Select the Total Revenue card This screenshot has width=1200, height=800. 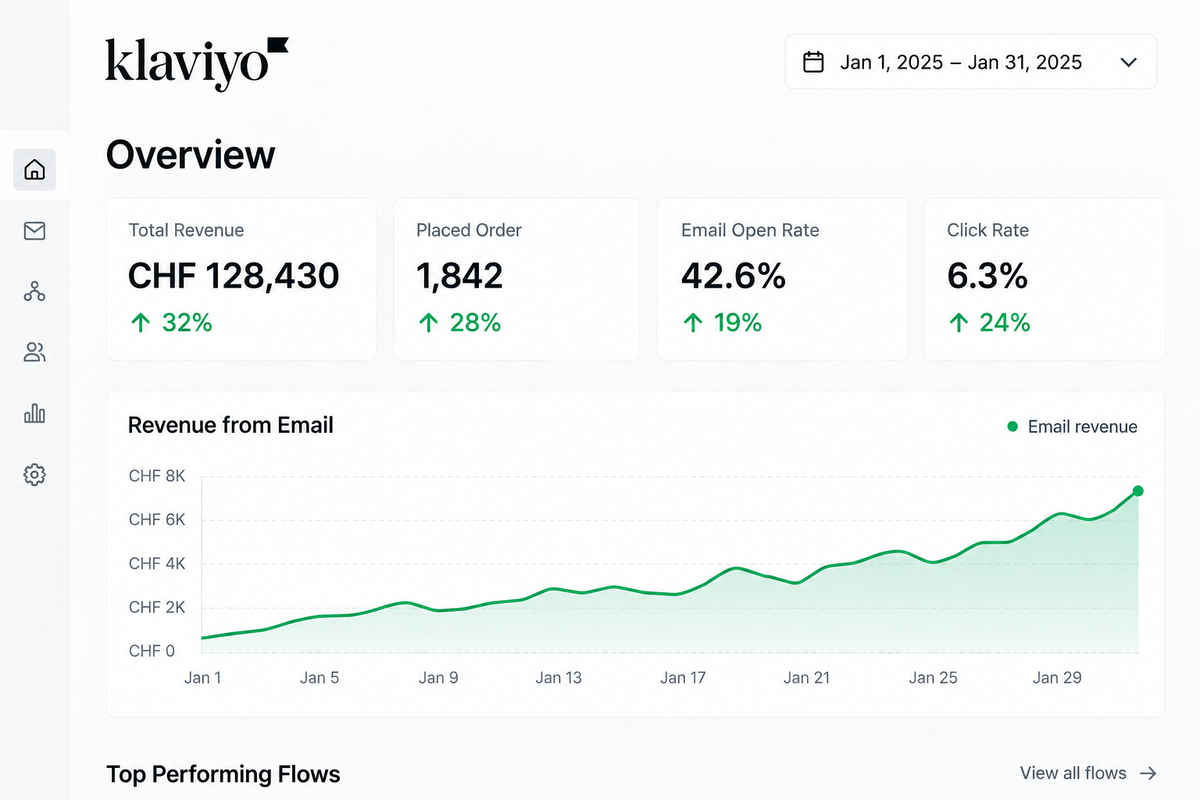241,279
